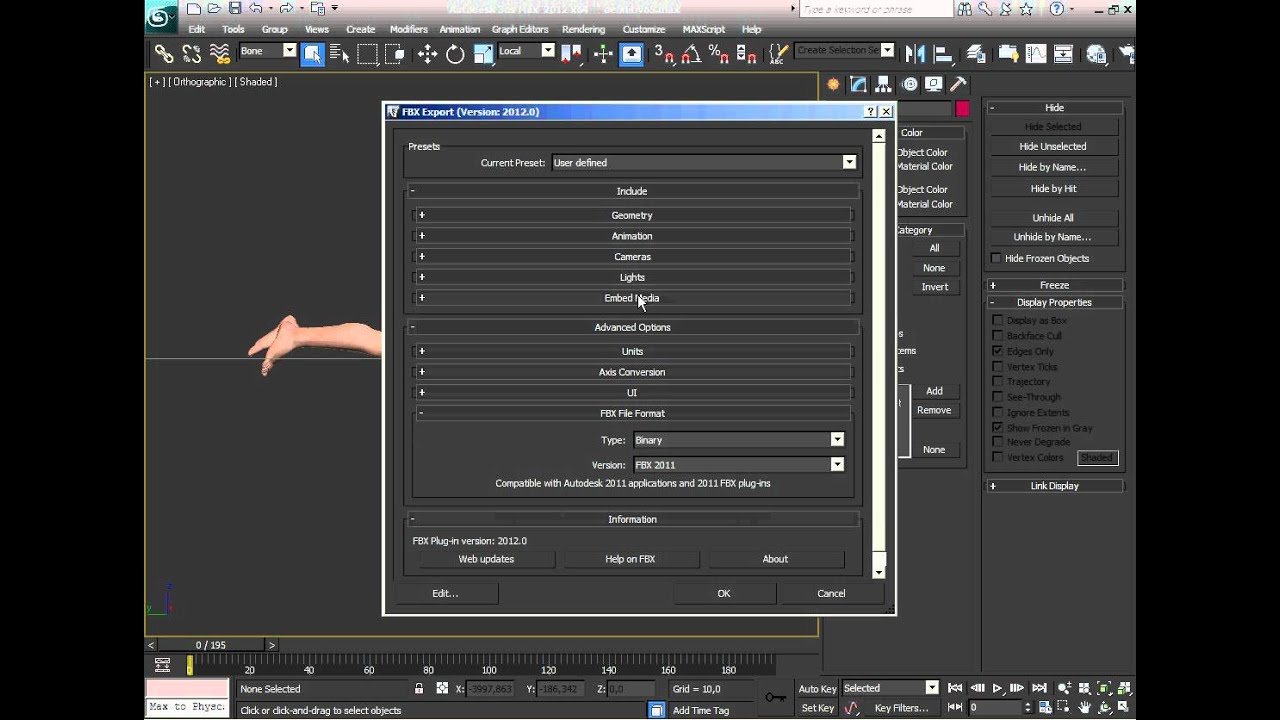Activate the Select Object tool
The image size is (1280, 720).
tap(313, 54)
